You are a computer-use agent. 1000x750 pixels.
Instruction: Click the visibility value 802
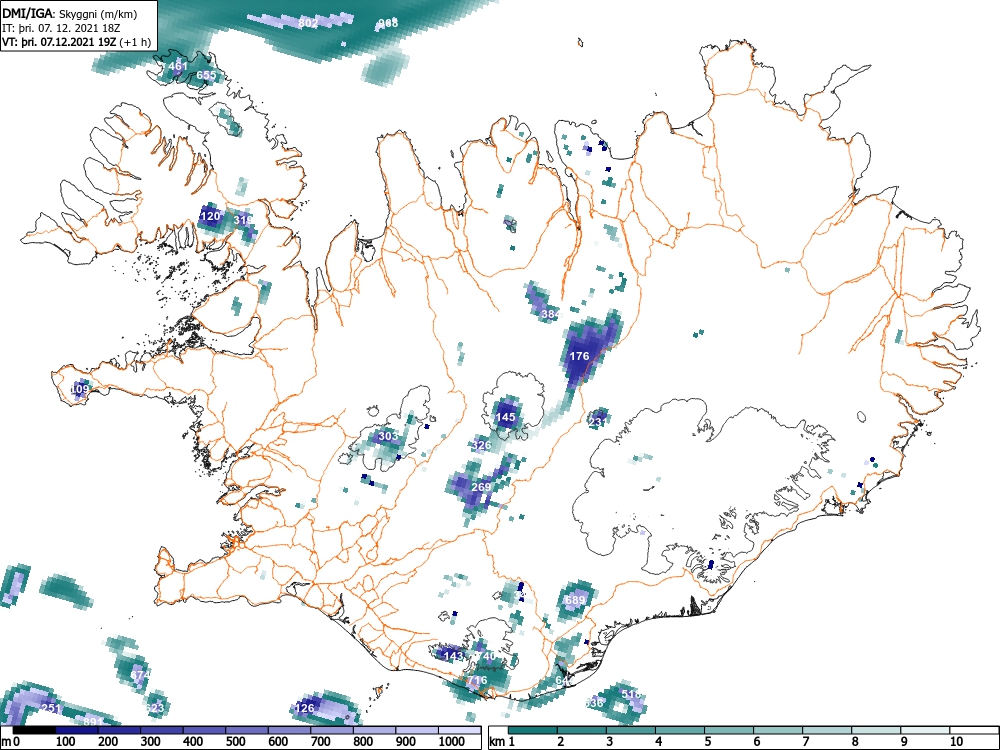point(308,23)
